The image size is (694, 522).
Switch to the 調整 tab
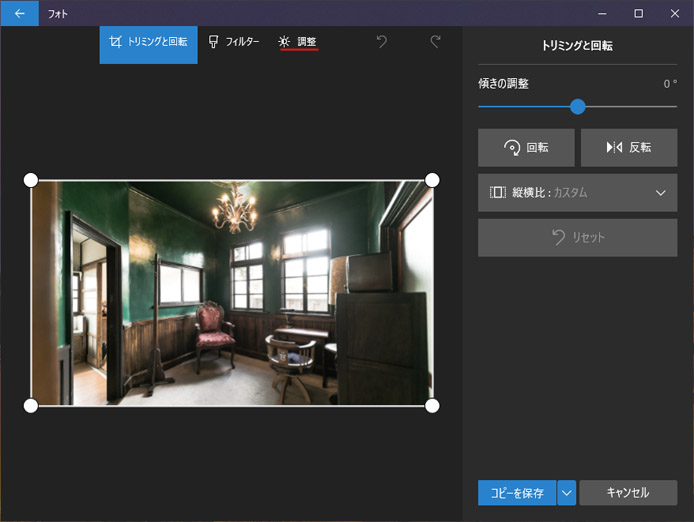click(x=298, y=42)
